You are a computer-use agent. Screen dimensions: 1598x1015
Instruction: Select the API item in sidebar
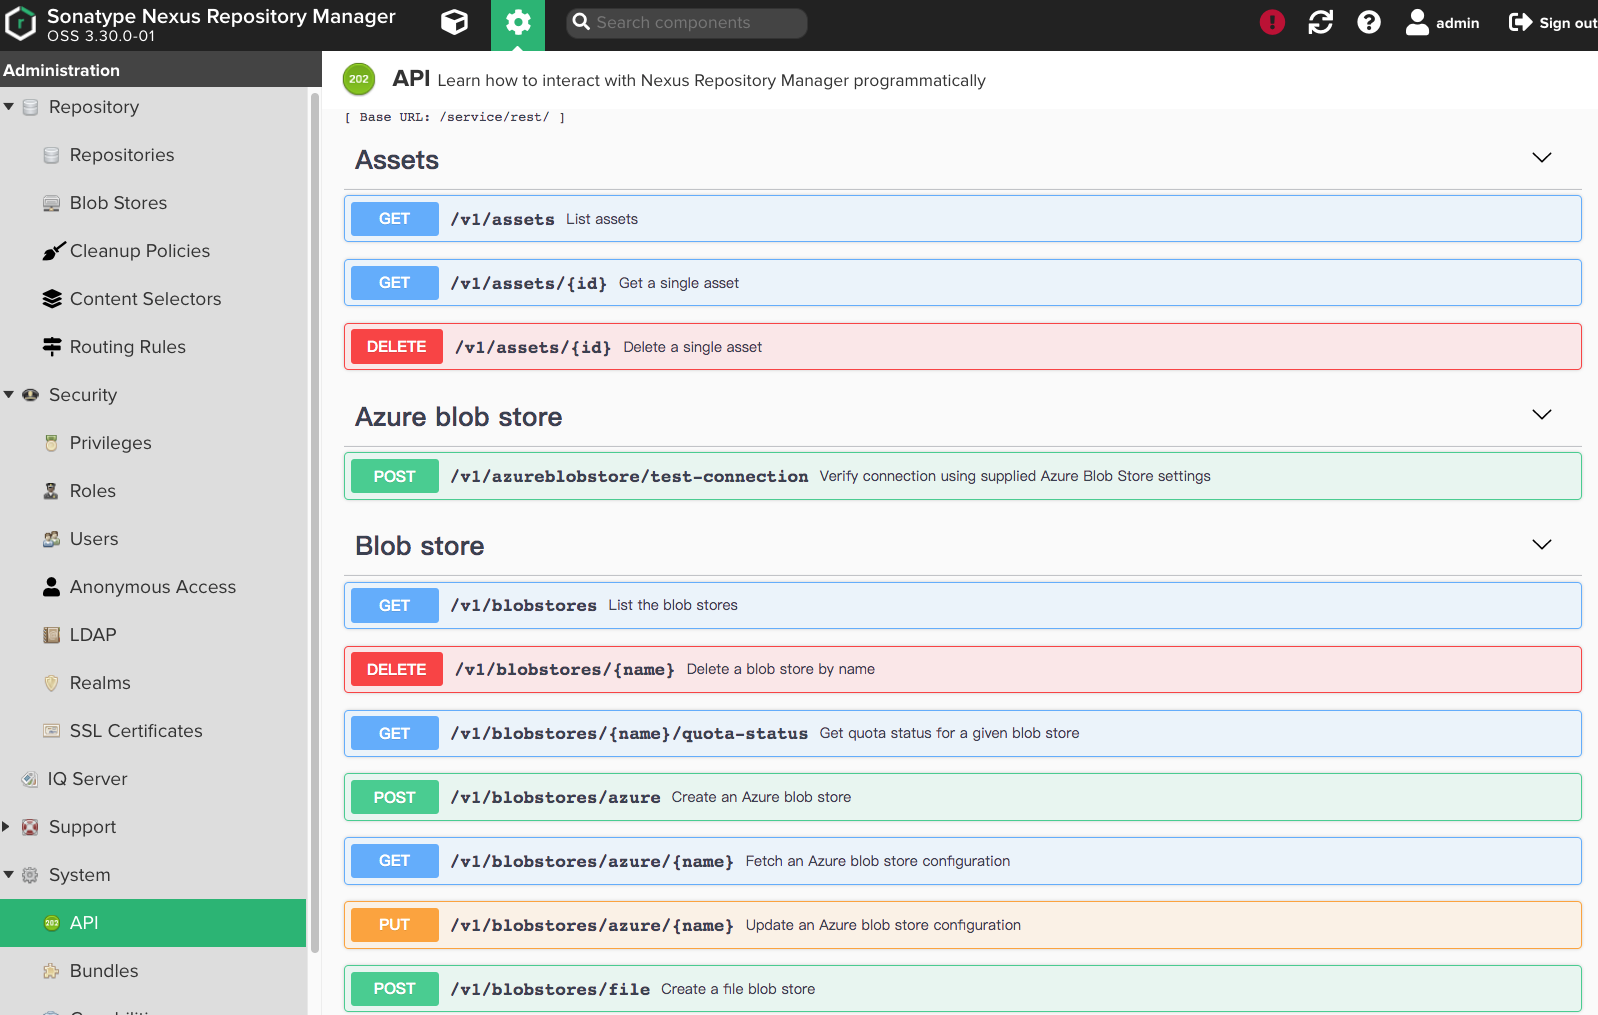pos(154,923)
